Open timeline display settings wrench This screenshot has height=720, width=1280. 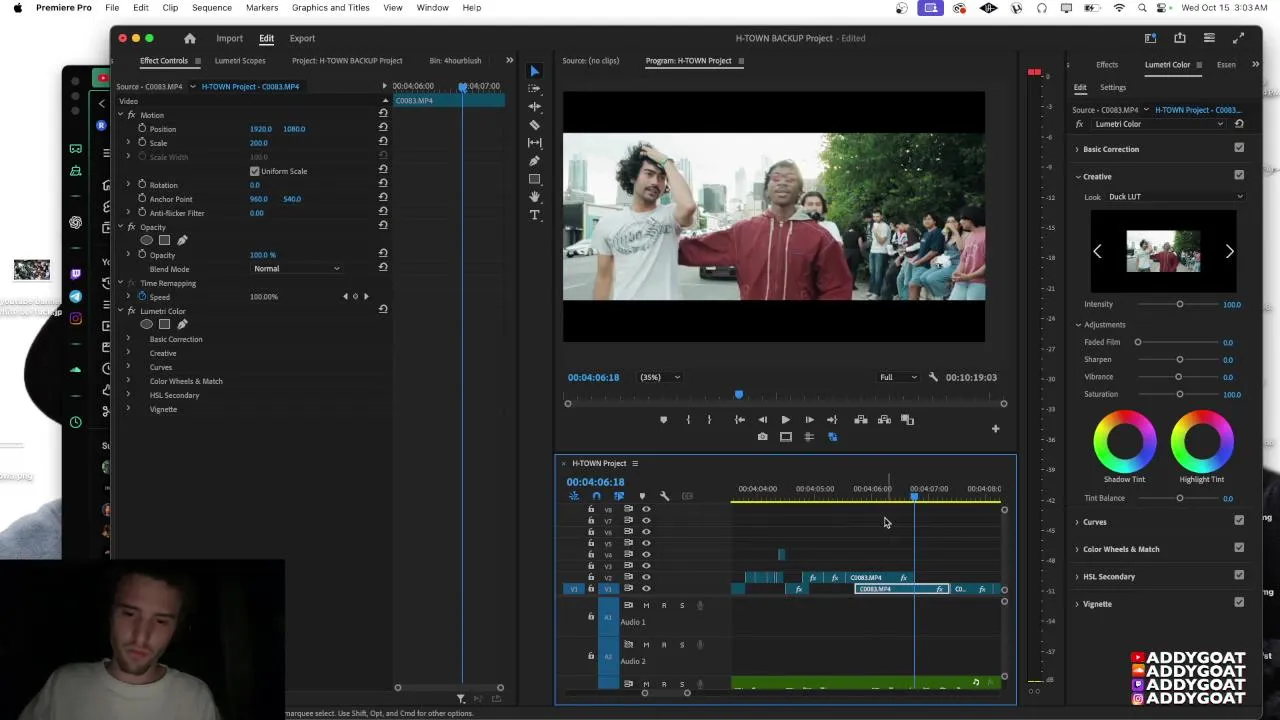[x=664, y=496]
